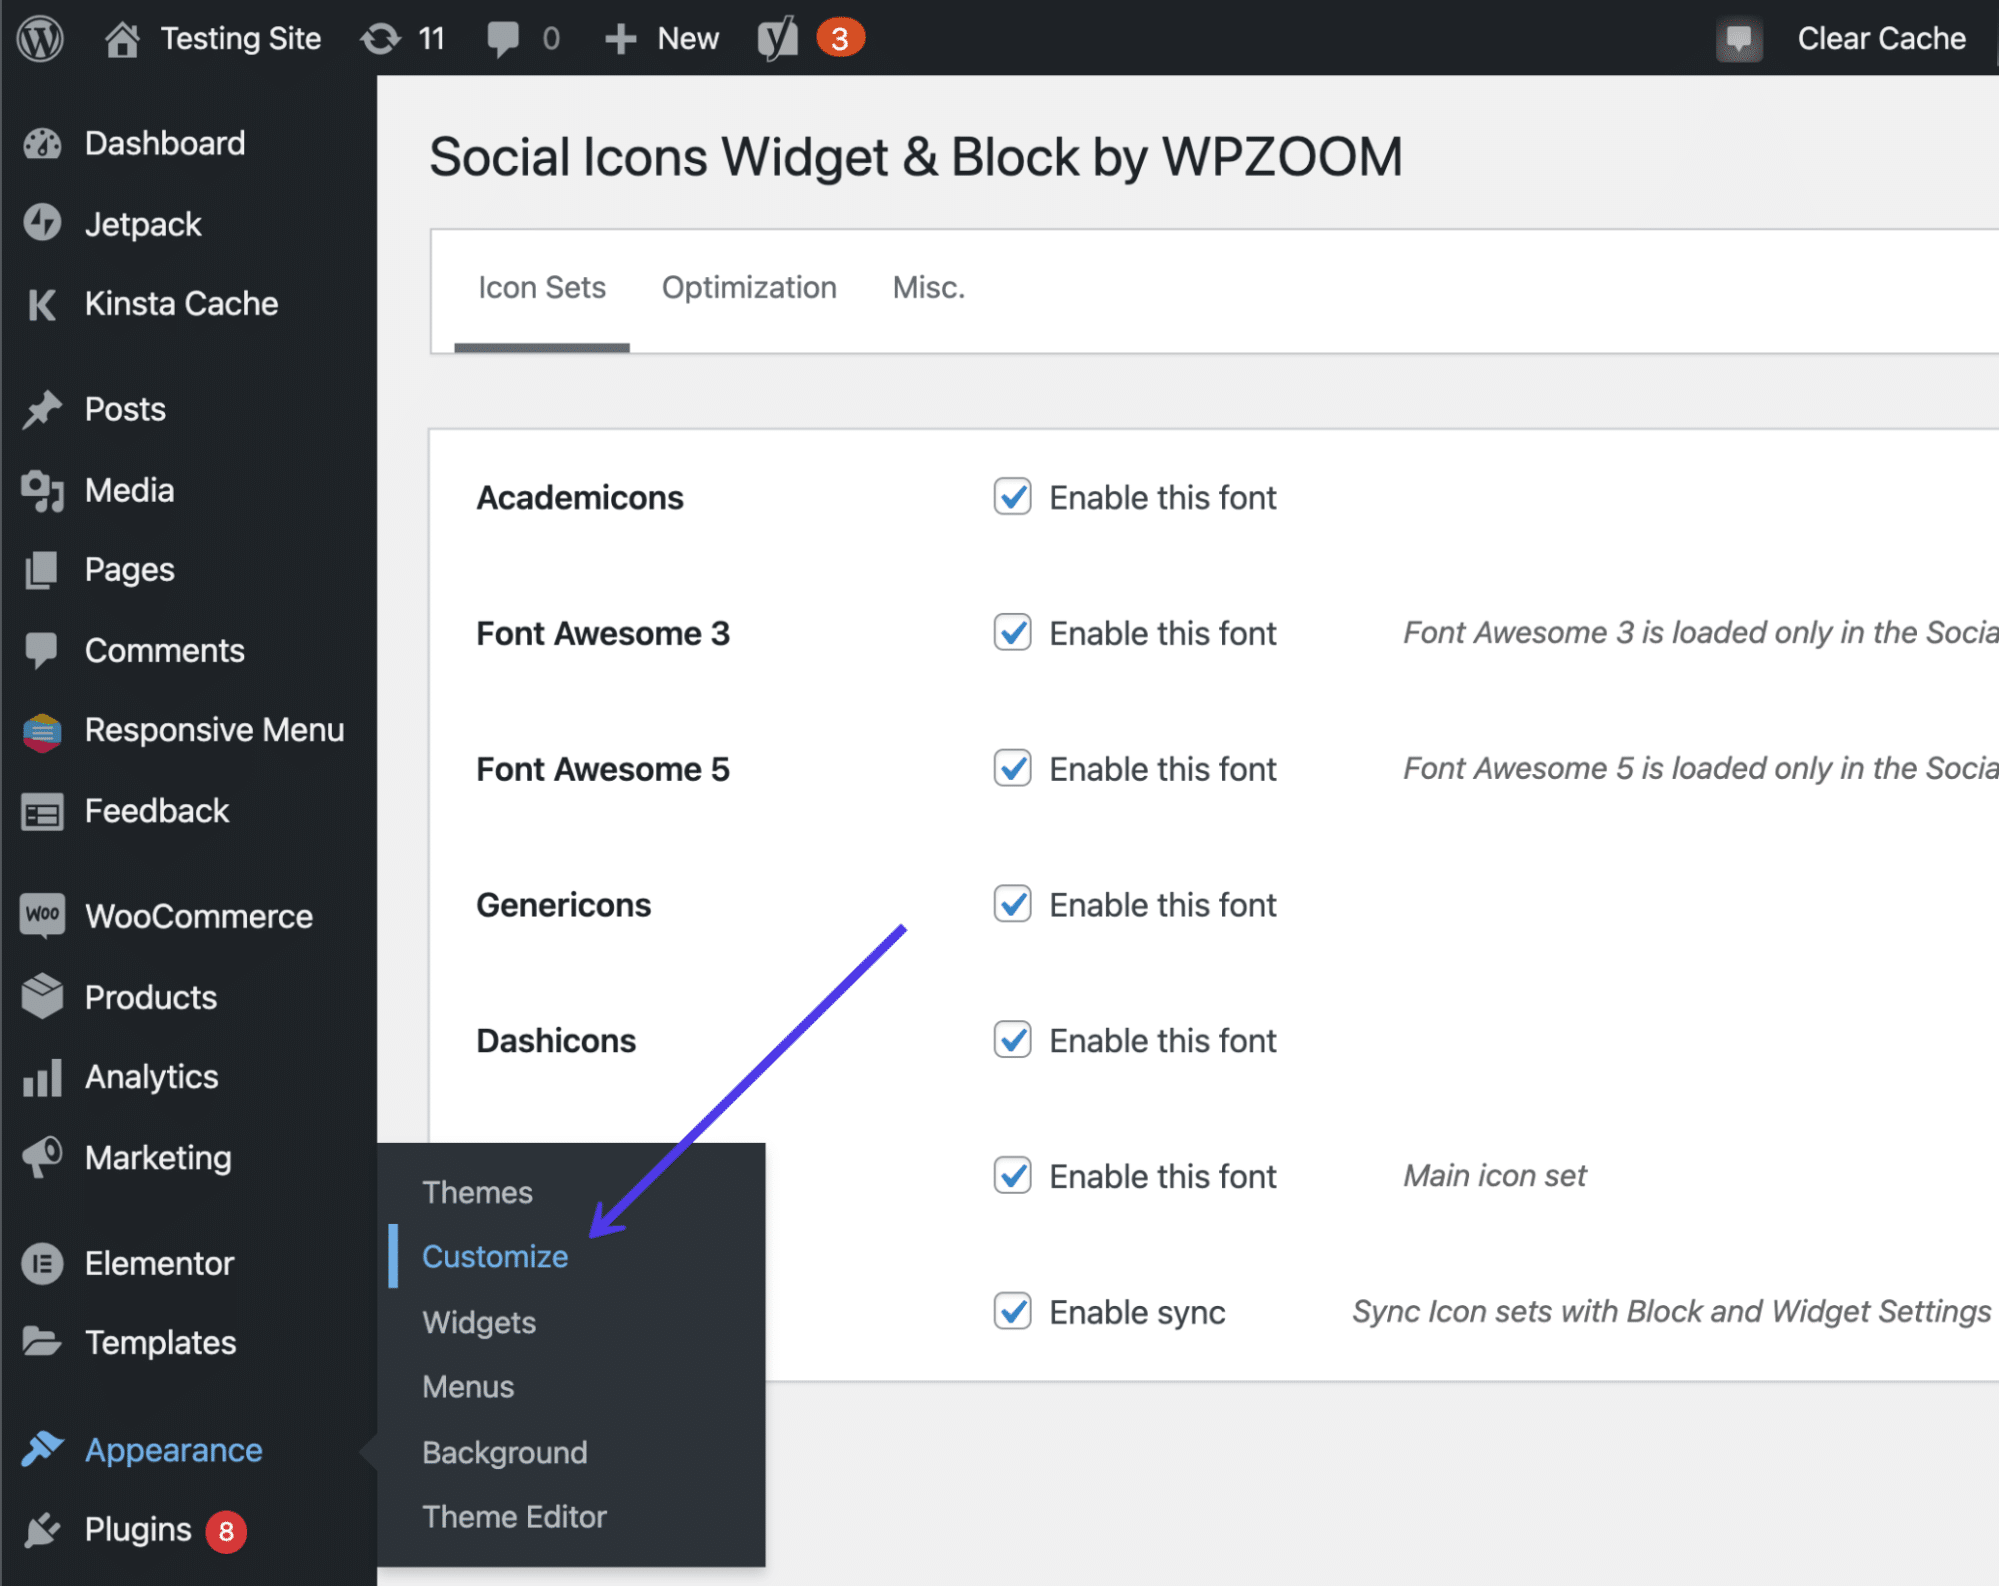Click the Responsive Menu icon in sidebar
Viewport: 1999px width, 1587px height.
coord(44,730)
